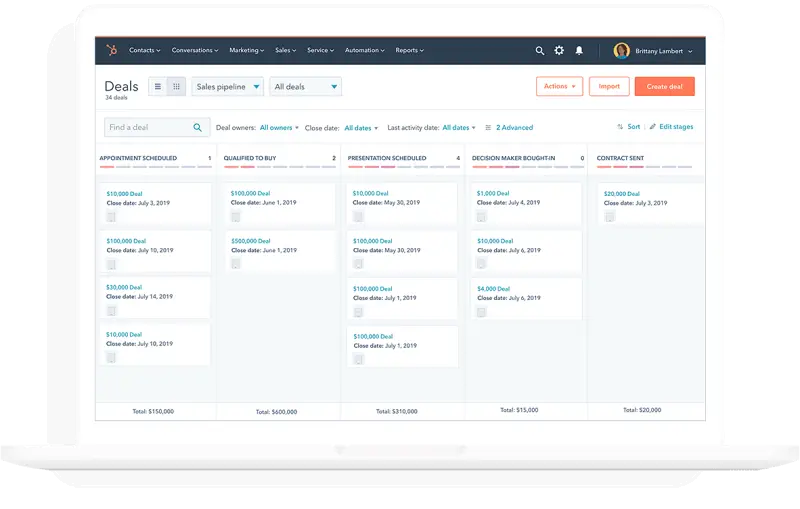Click the Import button
Viewport: 800px width, 509px height.
[609, 86]
